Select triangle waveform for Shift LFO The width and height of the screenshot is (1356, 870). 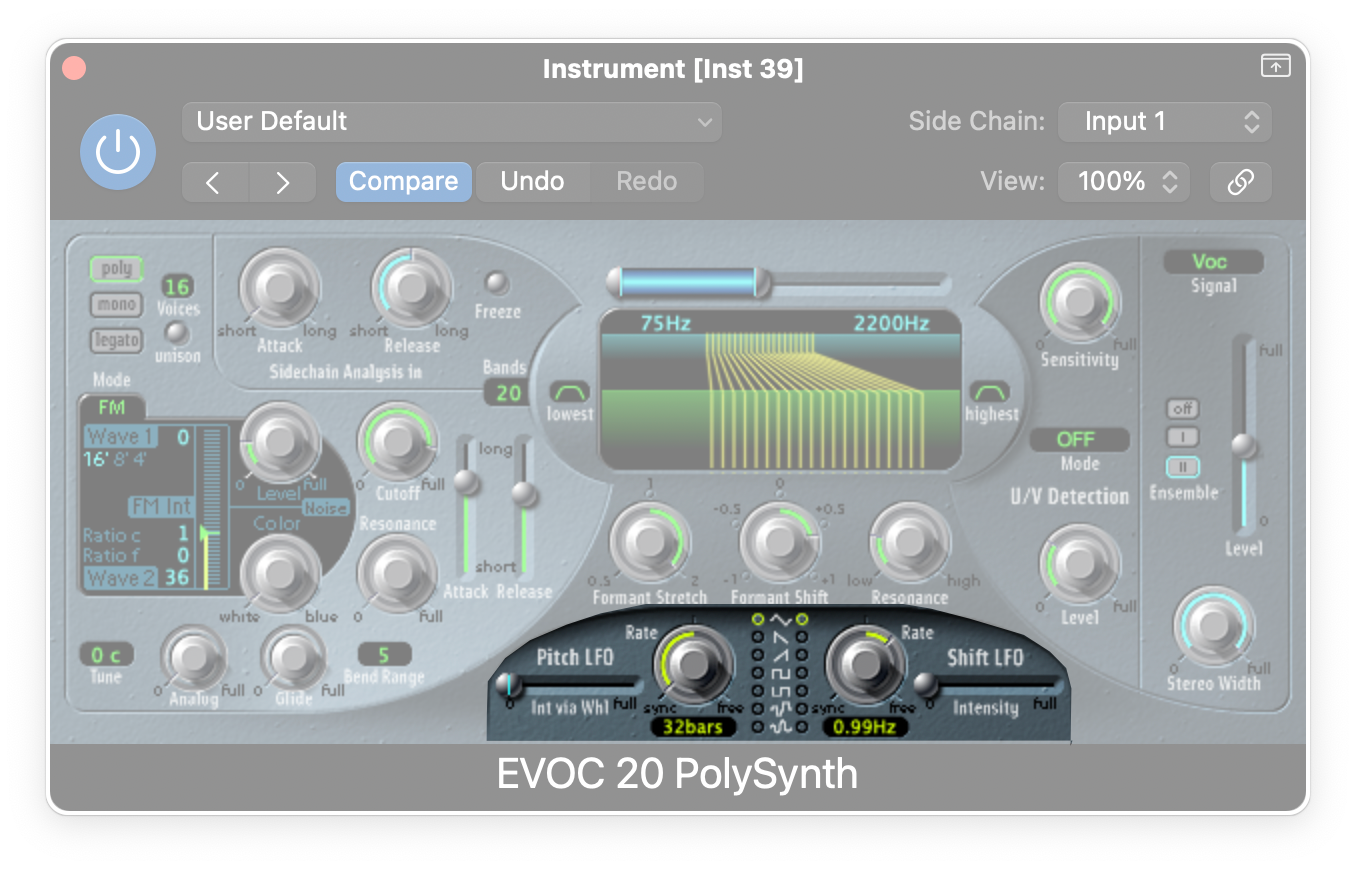[802, 620]
